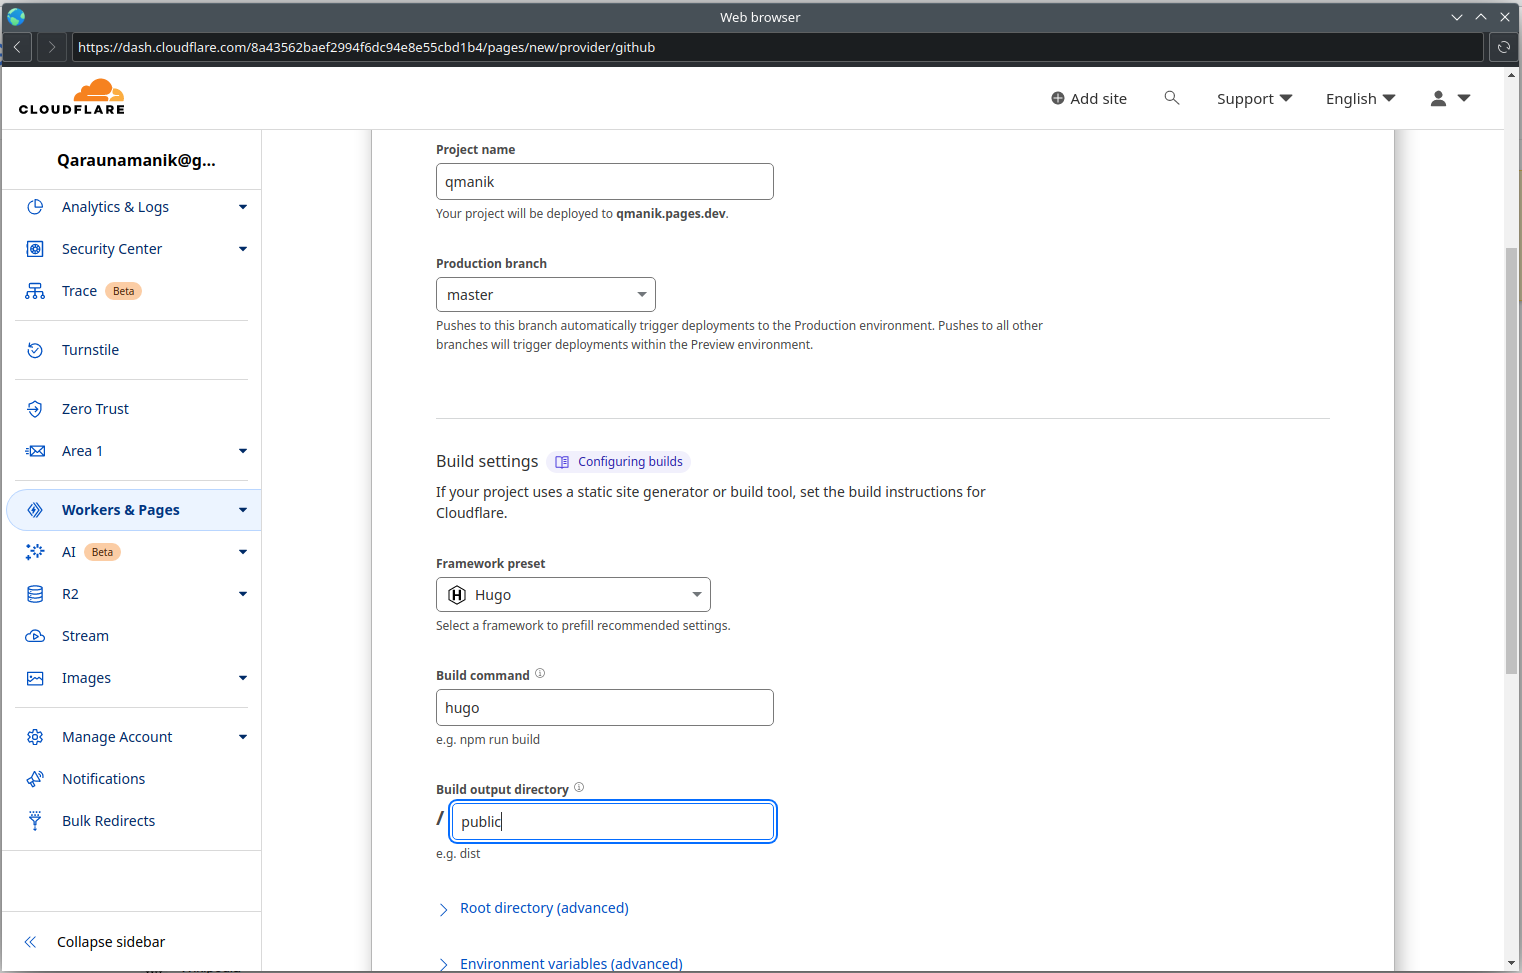
Task: Click the Add site button
Action: click(x=1089, y=98)
